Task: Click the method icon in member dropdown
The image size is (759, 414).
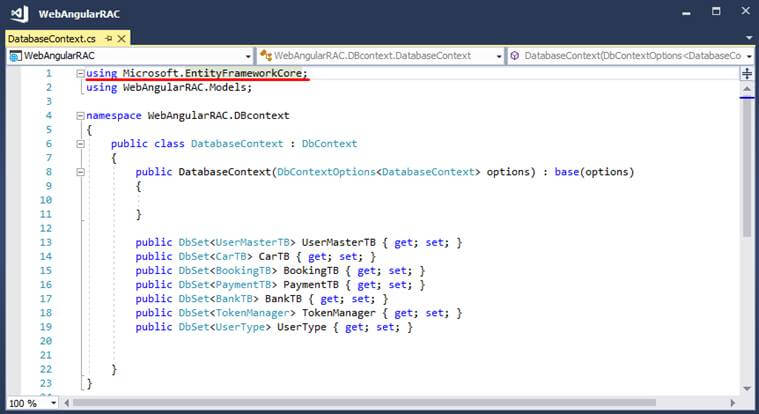Action: tap(515, 56)
